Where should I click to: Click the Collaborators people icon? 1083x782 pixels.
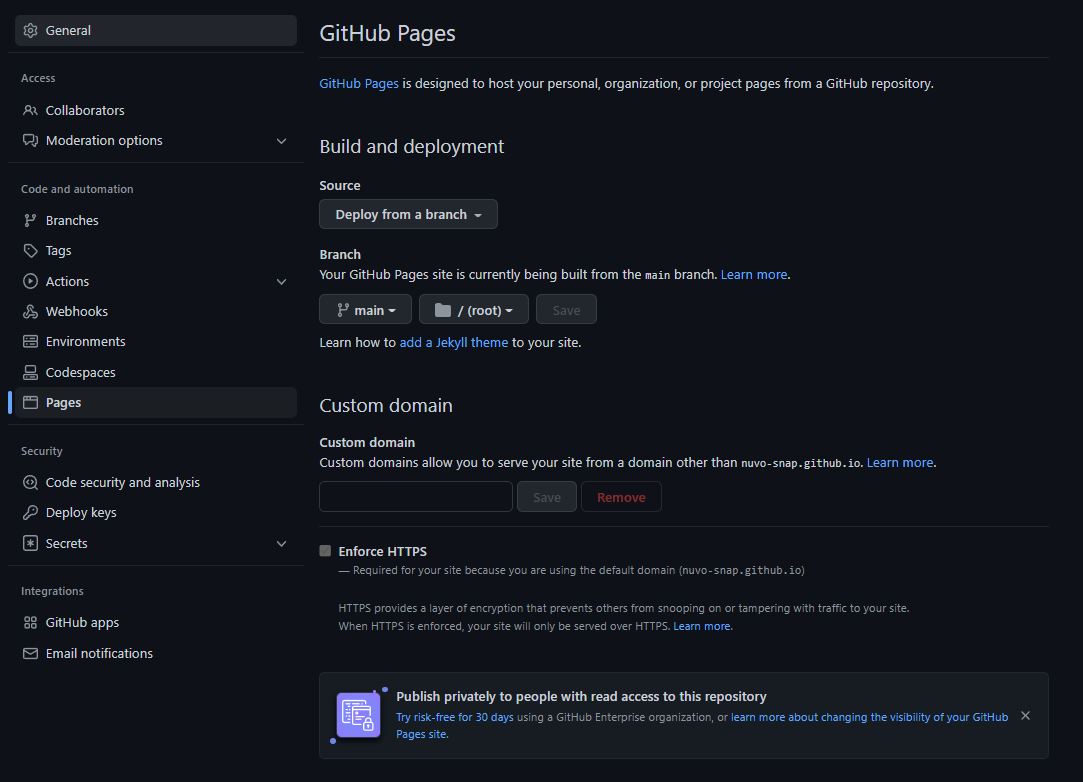pos(30,111)
